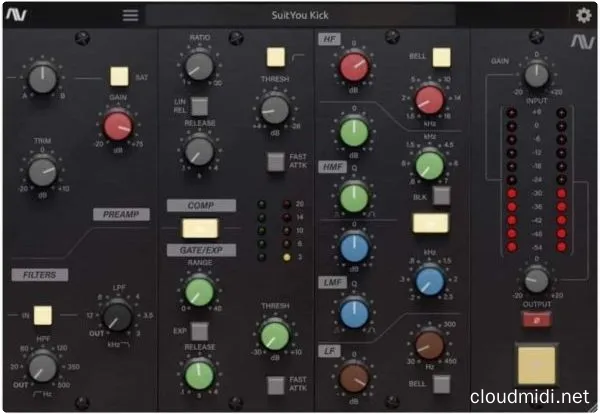Click the HMF green Q knob
The height and width of the screenshot is (414, 600).
354,197
